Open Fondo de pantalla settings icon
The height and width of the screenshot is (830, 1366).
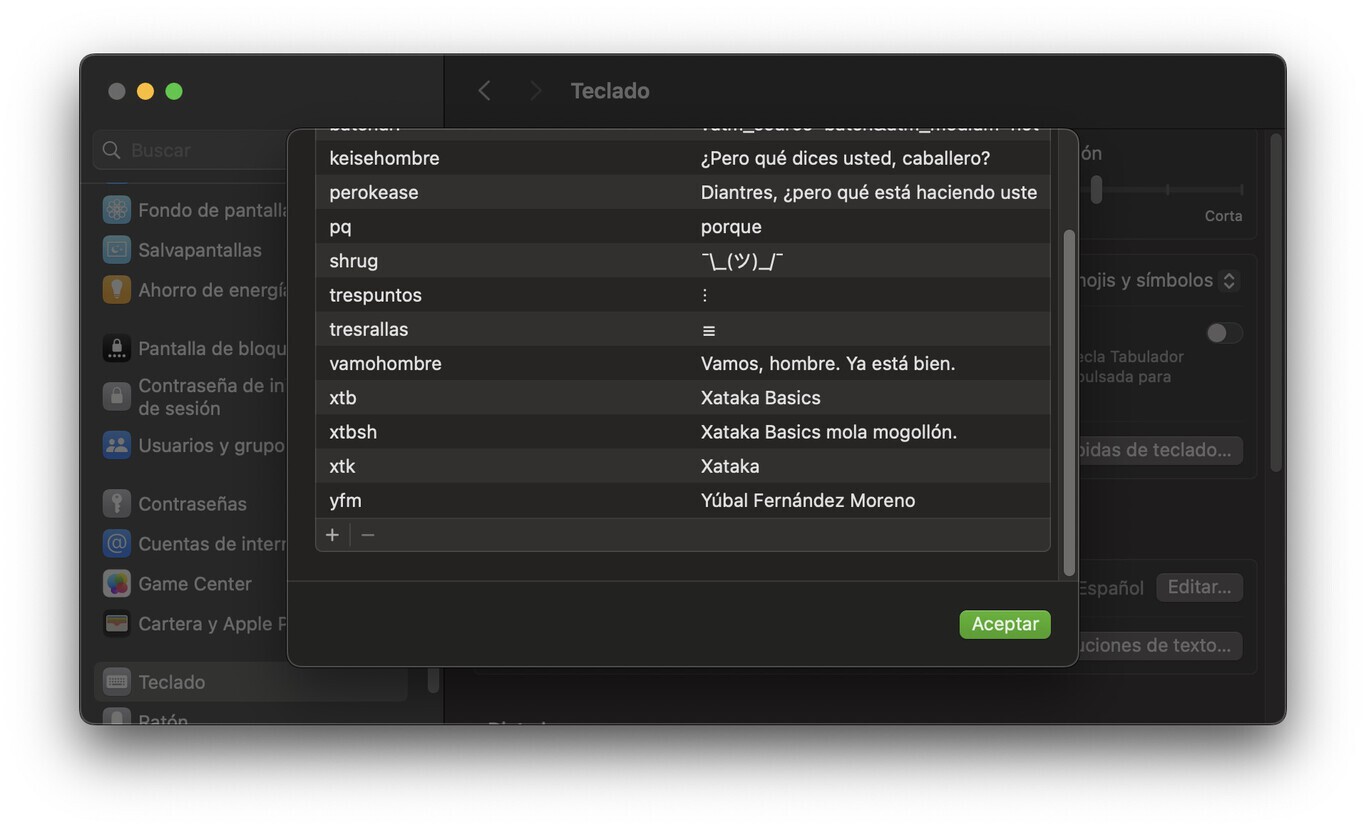(117, 210)
